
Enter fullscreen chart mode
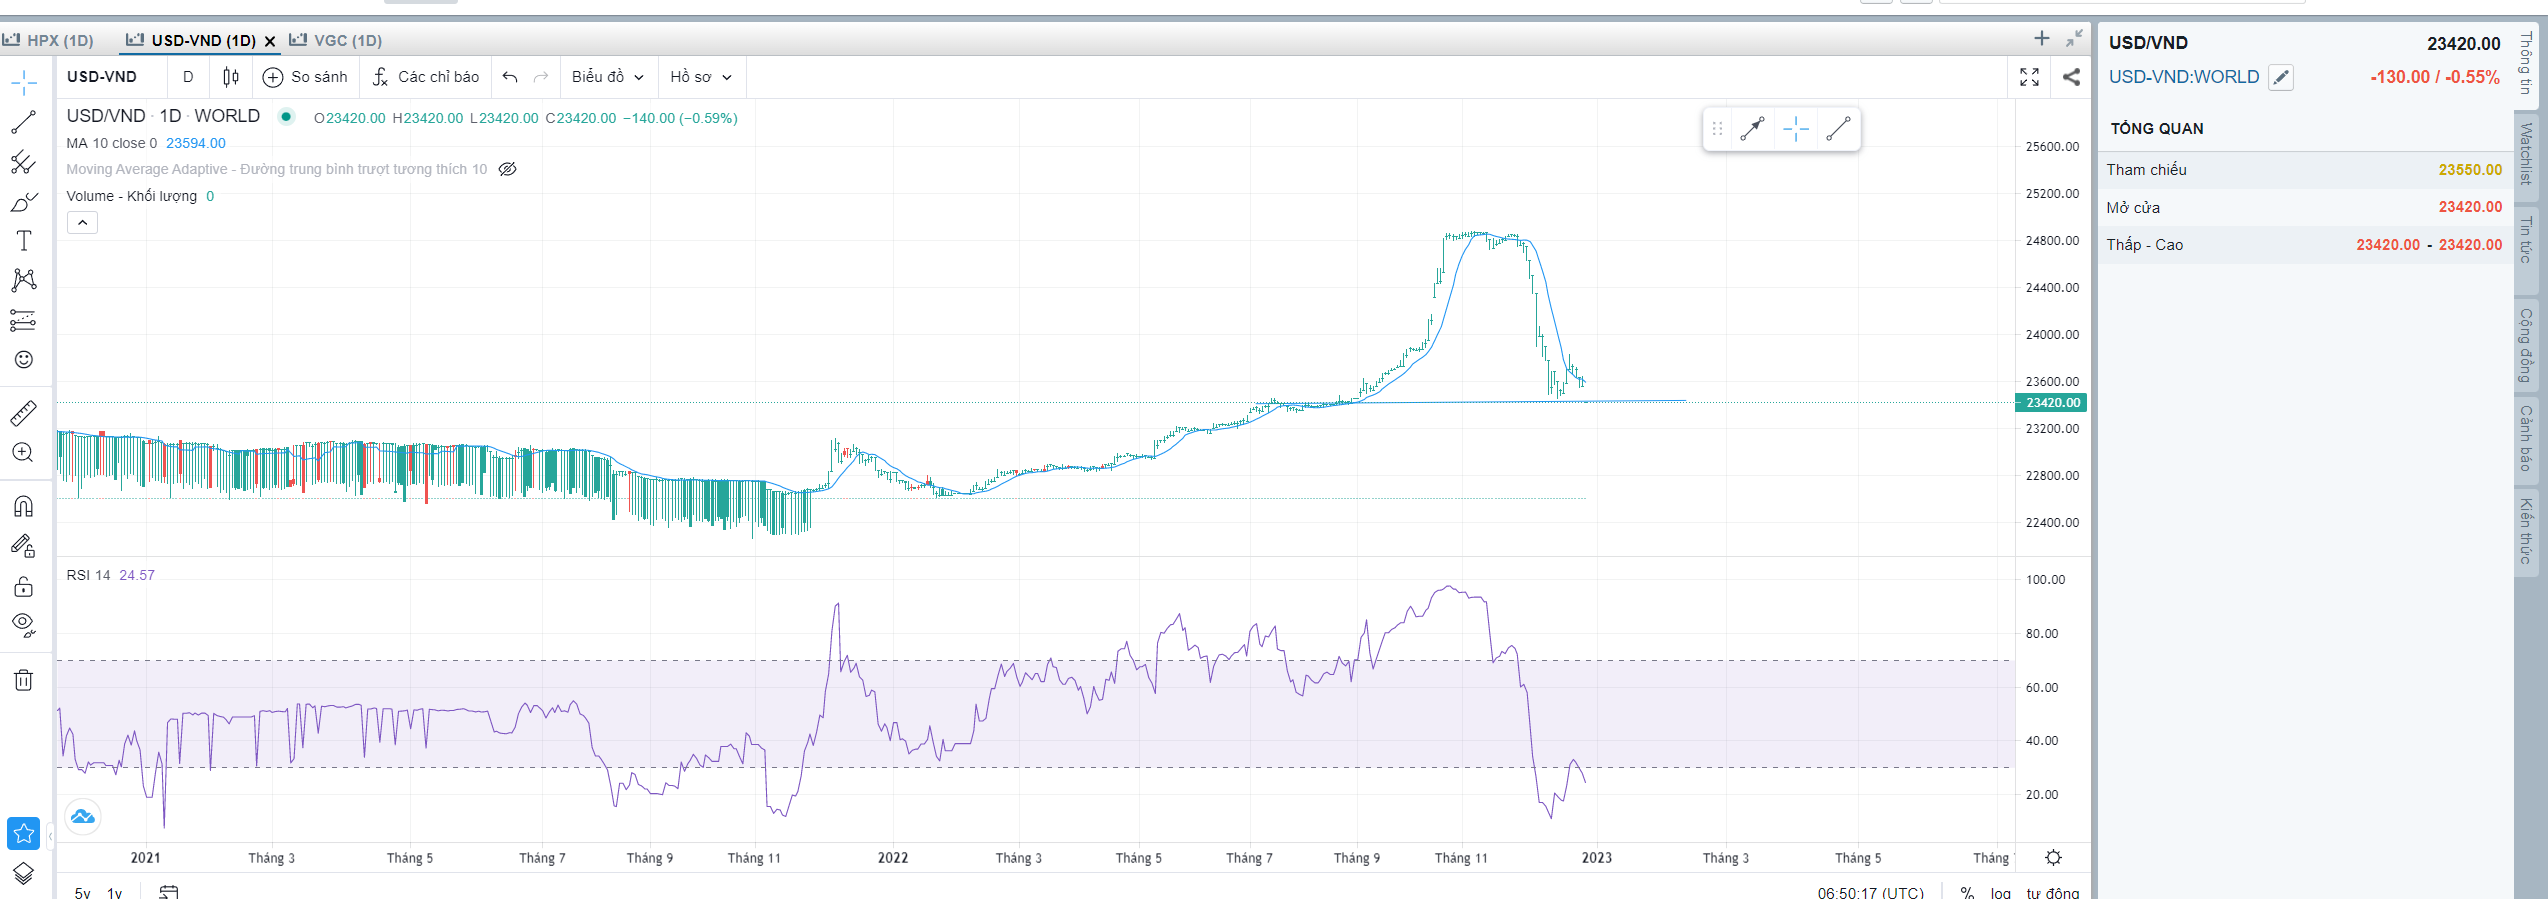pyautogui.click(x=2029, y=77)
